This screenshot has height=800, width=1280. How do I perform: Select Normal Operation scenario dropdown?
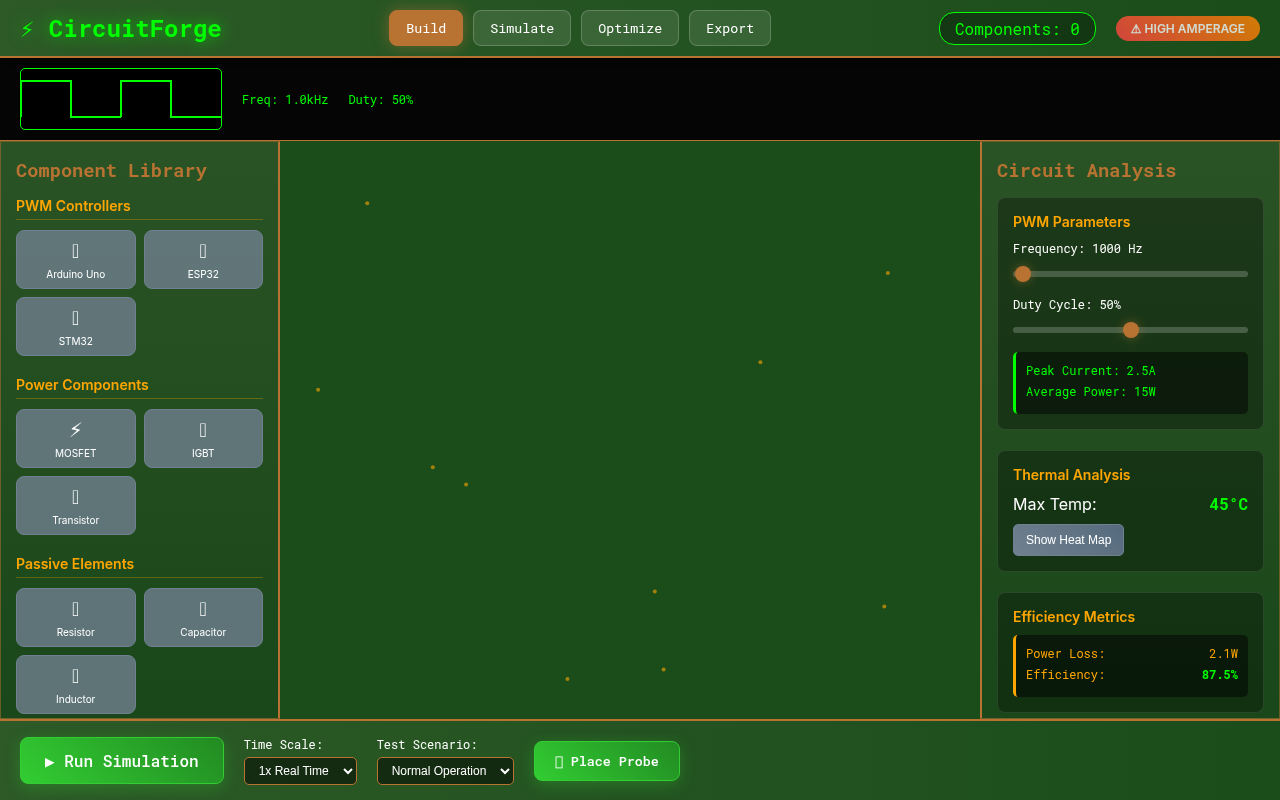(x=445, y=770)
